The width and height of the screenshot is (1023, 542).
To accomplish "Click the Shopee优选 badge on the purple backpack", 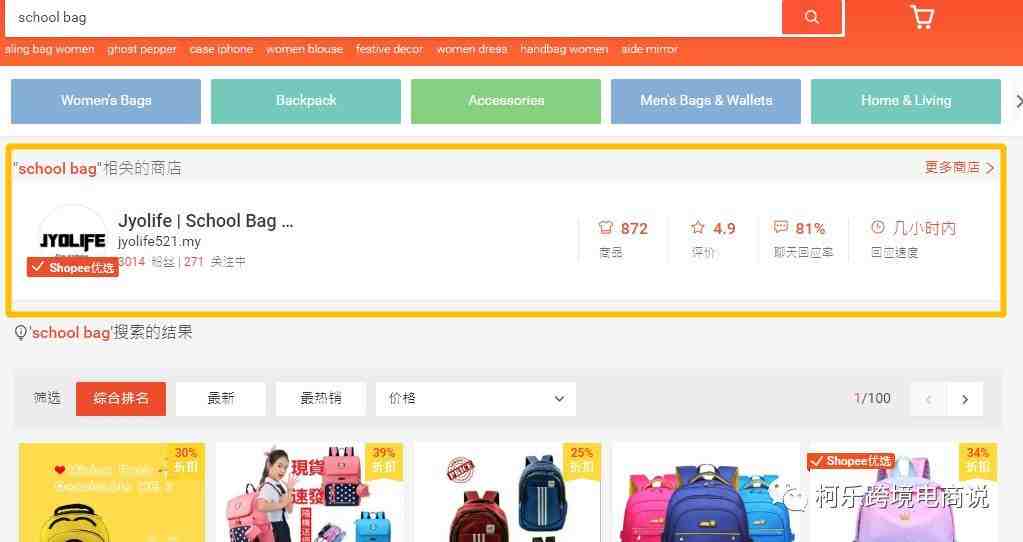I will (851, 461).
